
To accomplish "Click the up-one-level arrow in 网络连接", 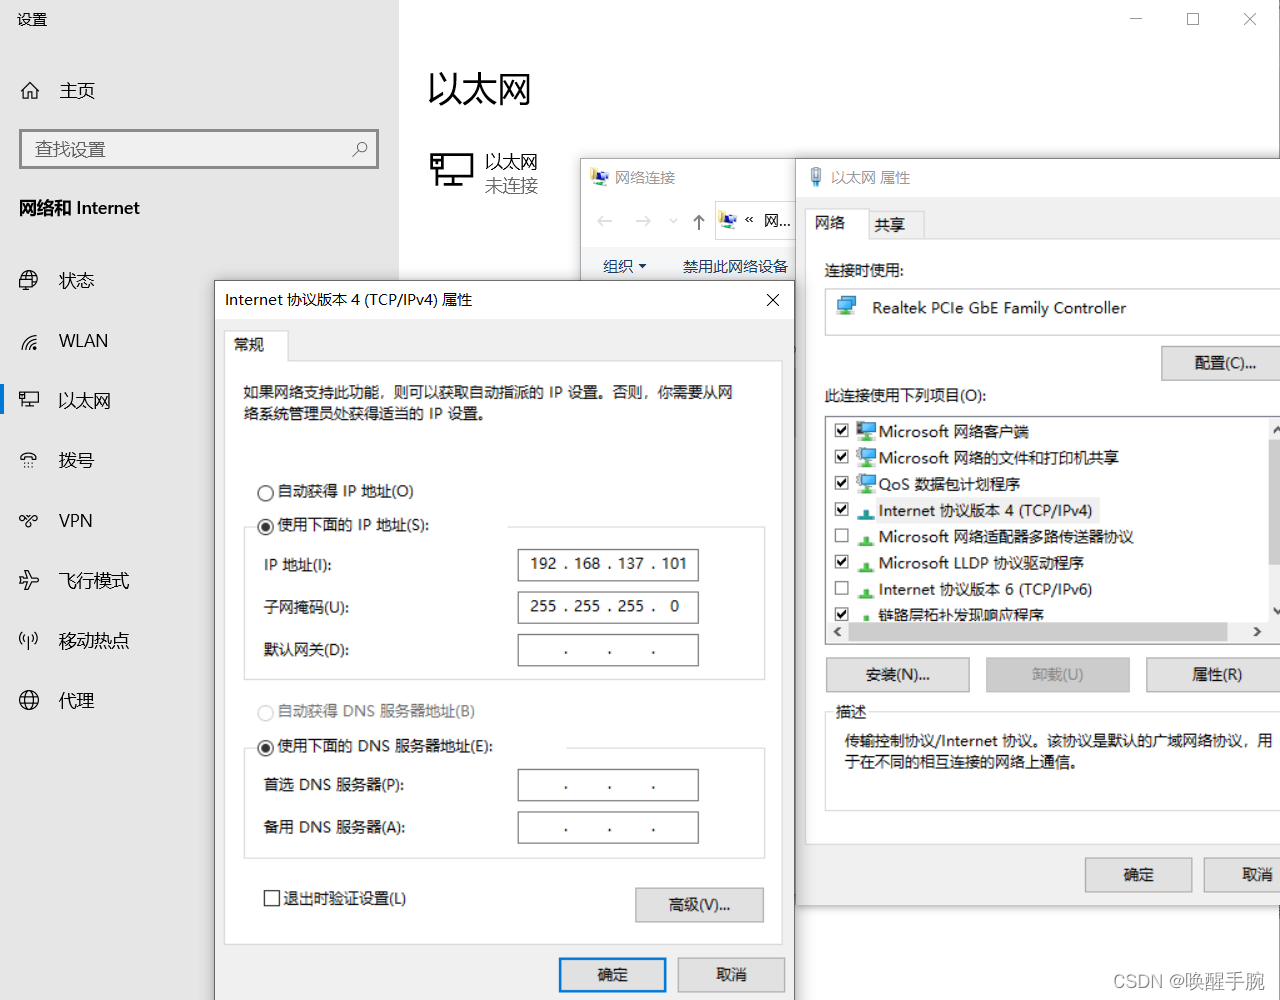I will (x=699, y=221).
